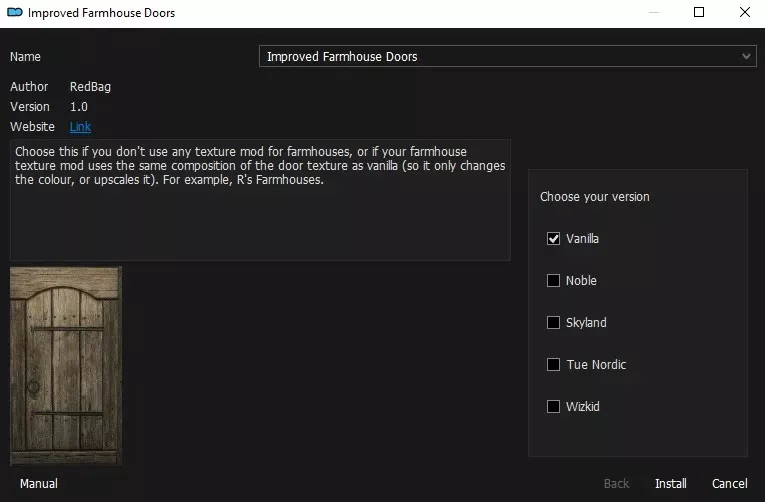Open the Website Link
The image size is (765, 502).
pyautogui.click(x=80, y=127)
